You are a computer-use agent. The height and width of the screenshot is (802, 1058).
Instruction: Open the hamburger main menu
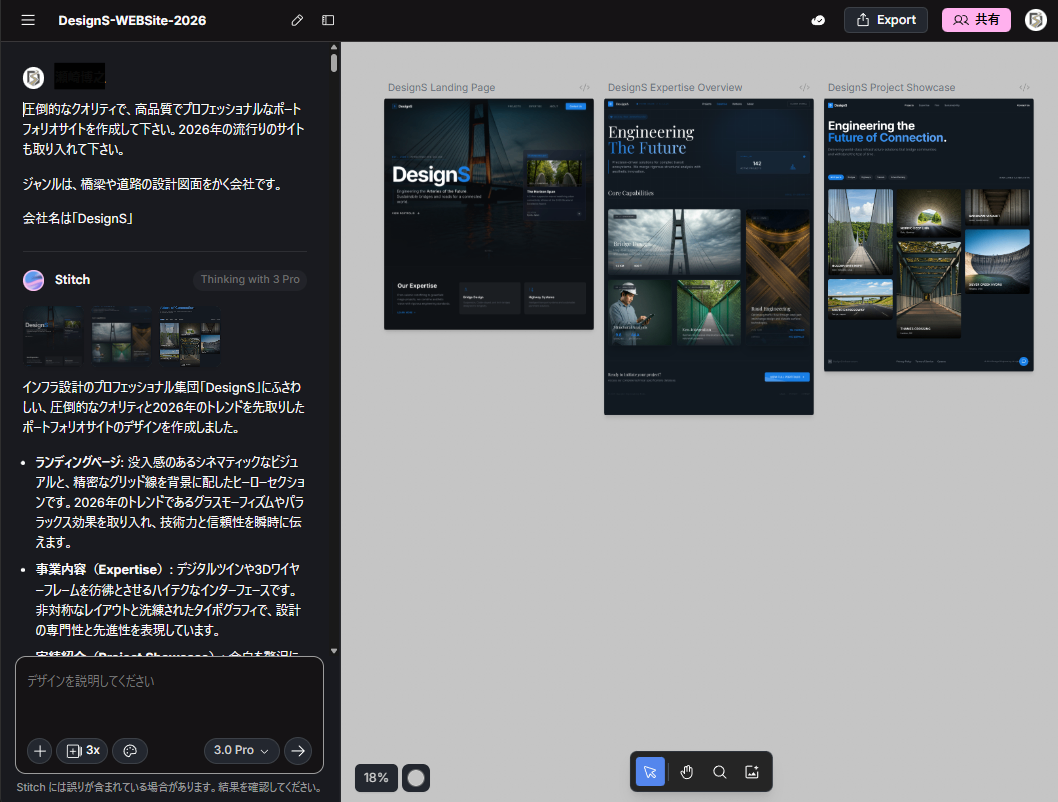pyautogui.click(x=28, y=20)
